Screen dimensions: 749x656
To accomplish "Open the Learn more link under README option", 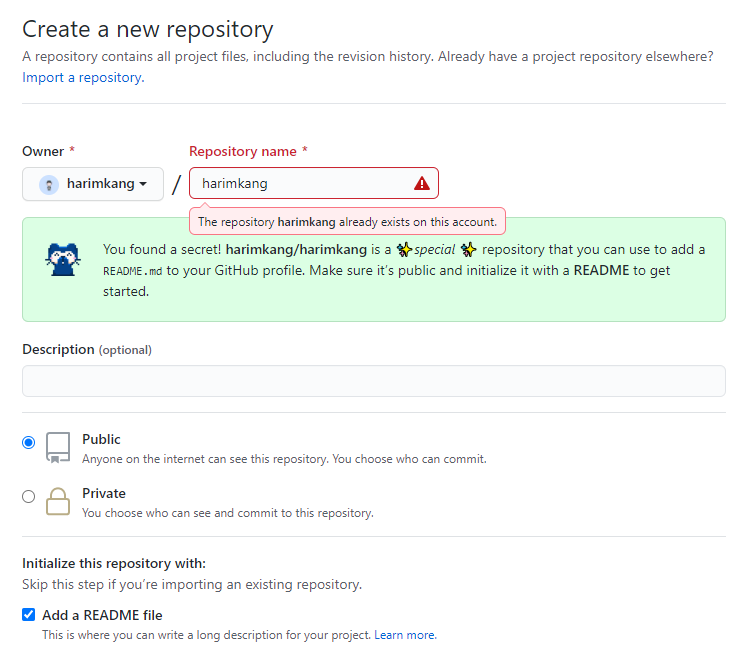I will (x=406, y=635).
